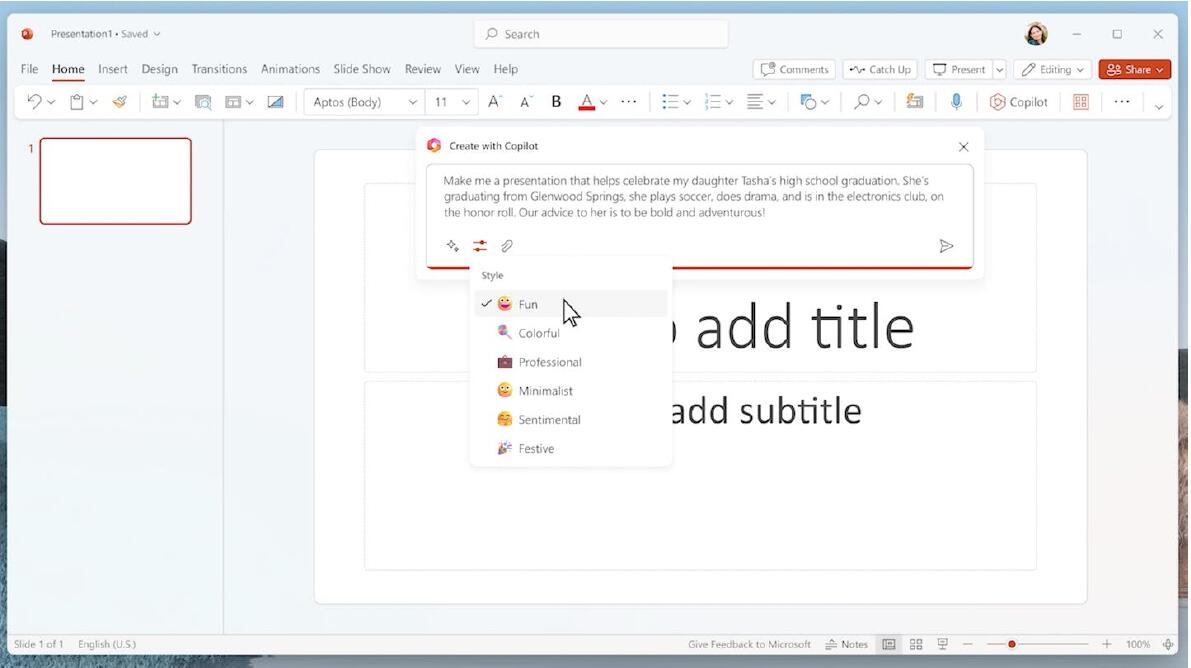Expand the Present options dropdown

coord(1000,69)
